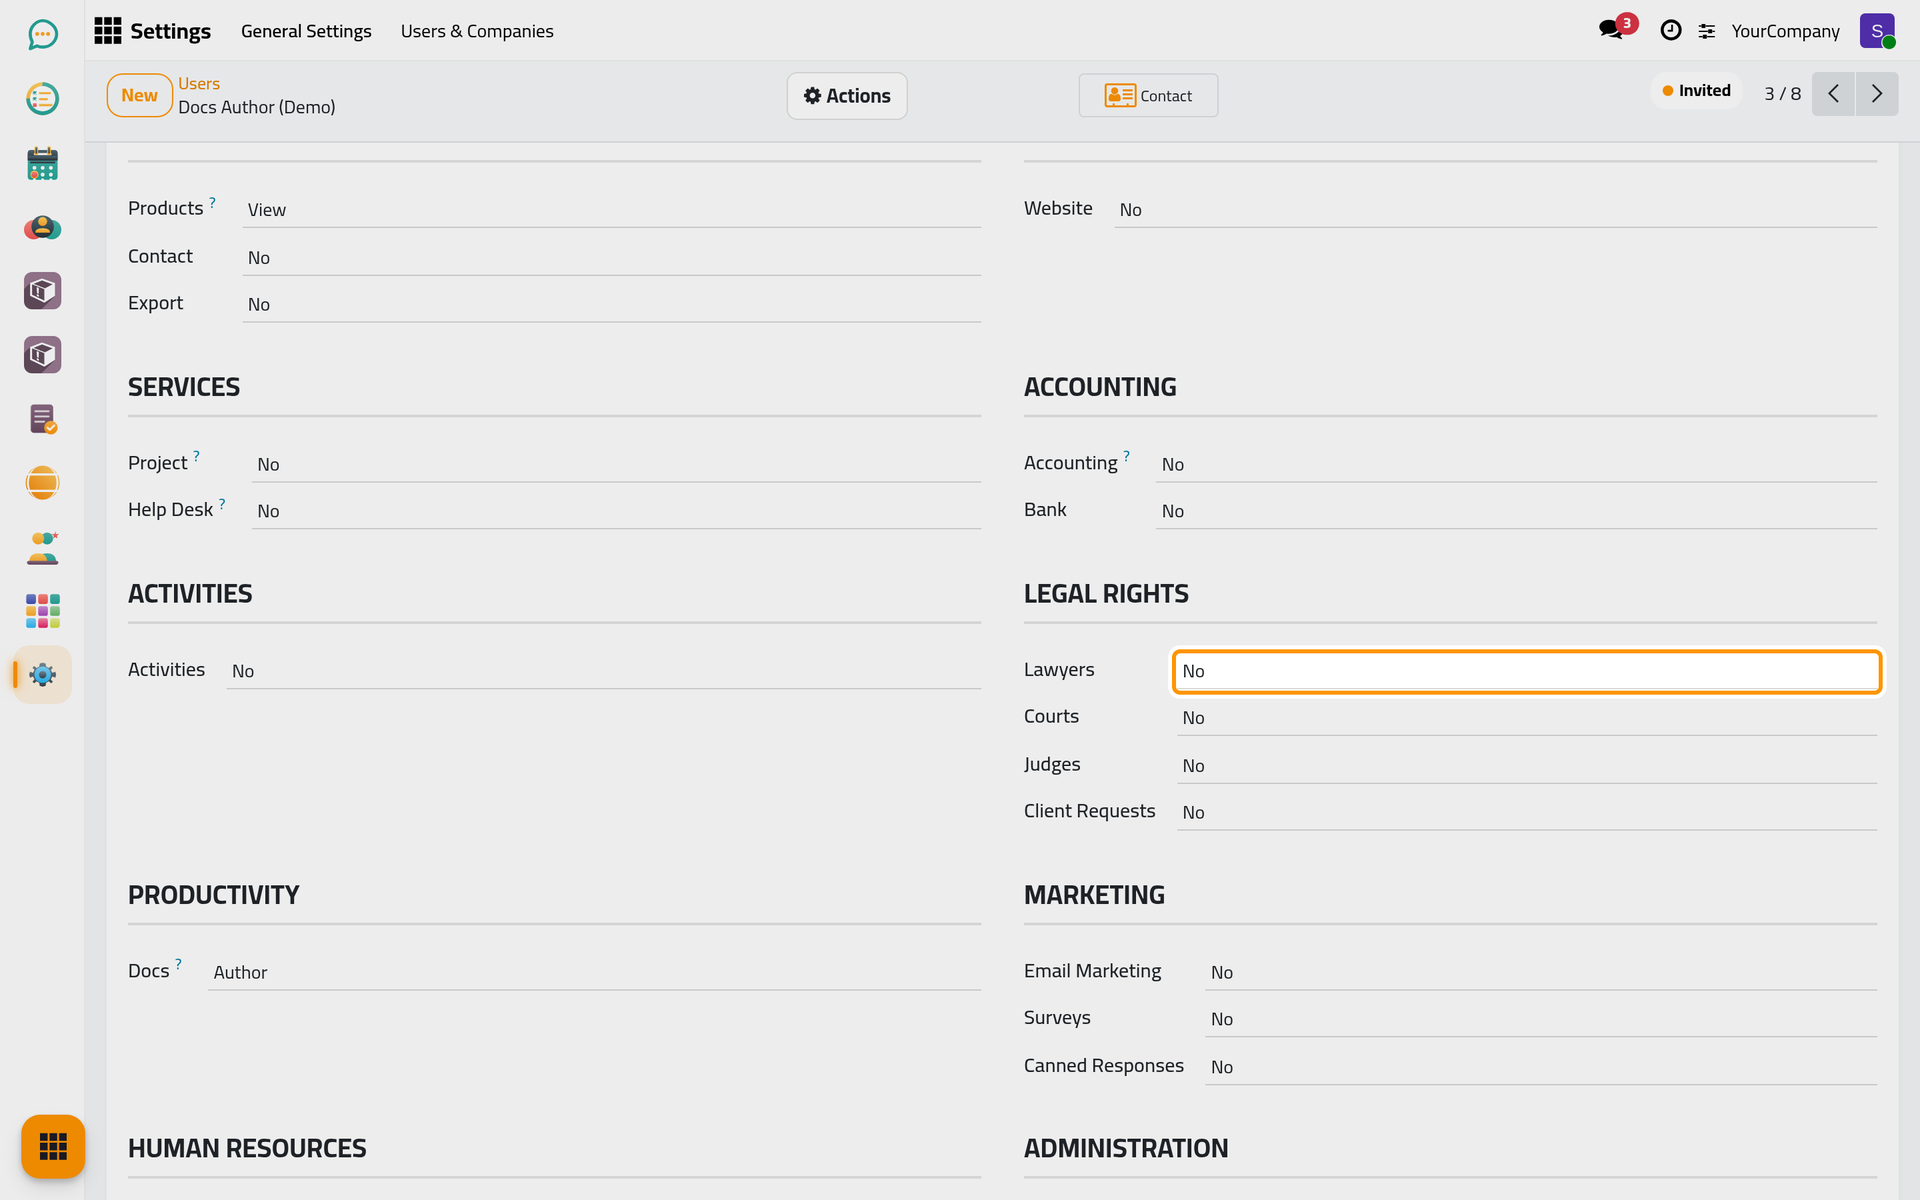Follow the Users breadcrumb link
This screenshot has height=1200, width=1920.
point(199,84)
